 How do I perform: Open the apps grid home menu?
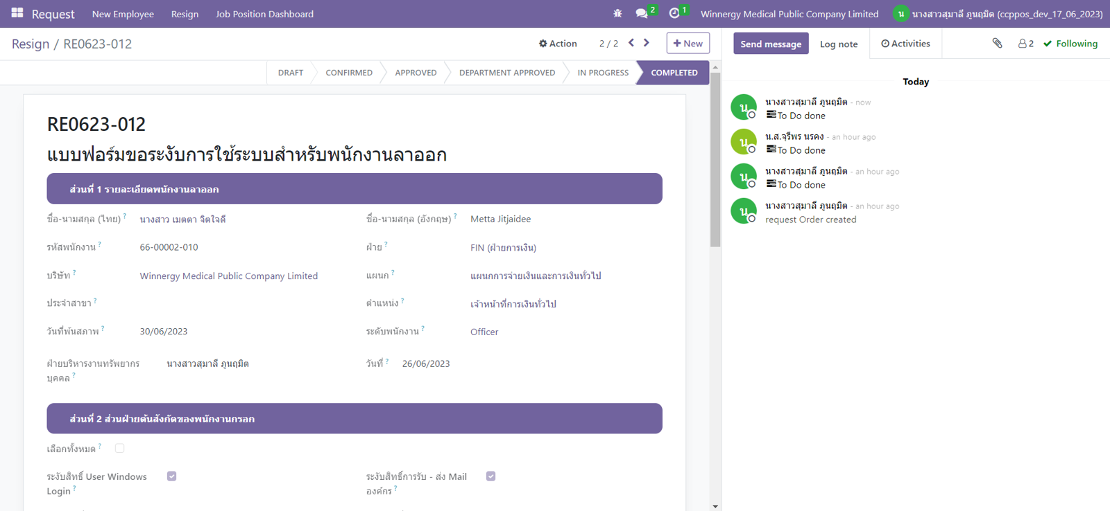[17, 14]
